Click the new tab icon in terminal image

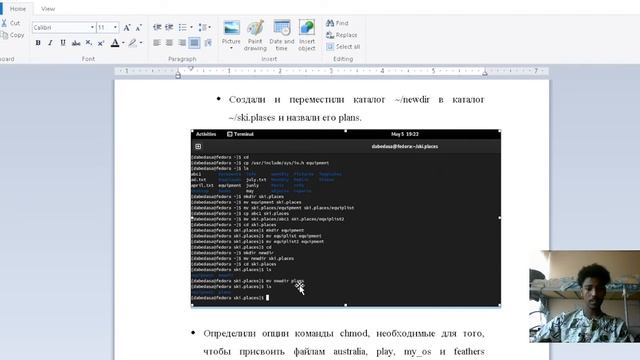coord(198,147)
